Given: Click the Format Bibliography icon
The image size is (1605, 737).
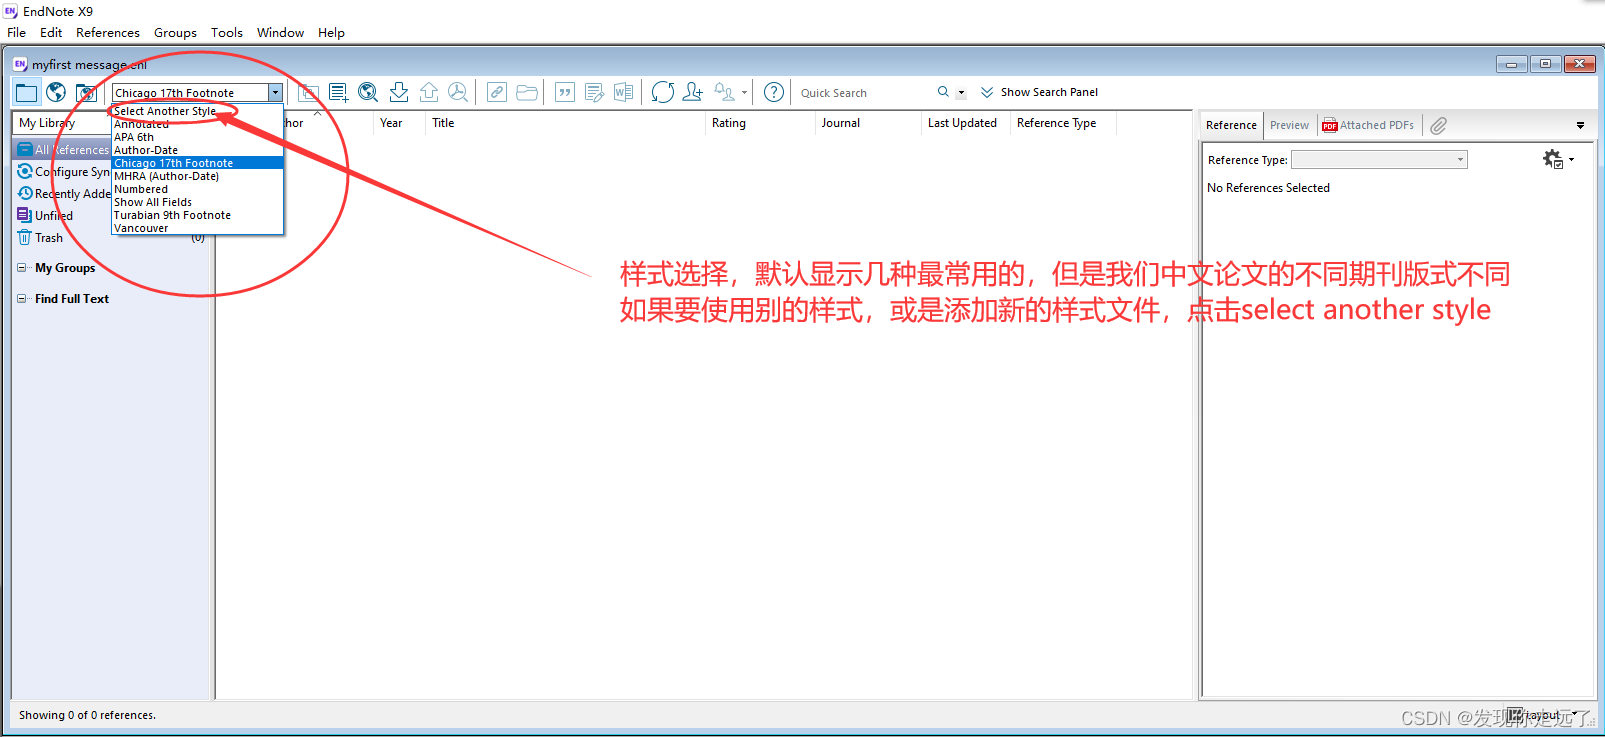Looking at the screenshot, I should point(594,92).
